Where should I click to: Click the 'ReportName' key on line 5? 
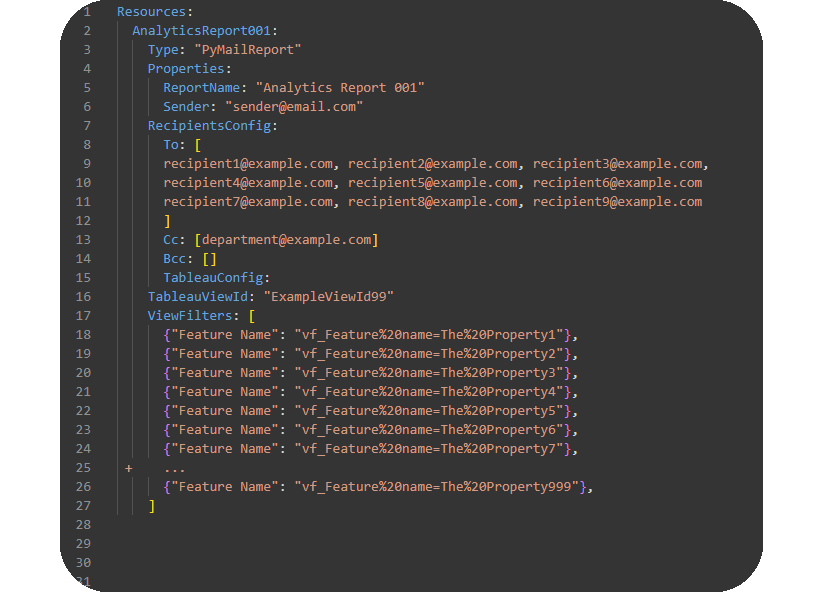point(202,88)
